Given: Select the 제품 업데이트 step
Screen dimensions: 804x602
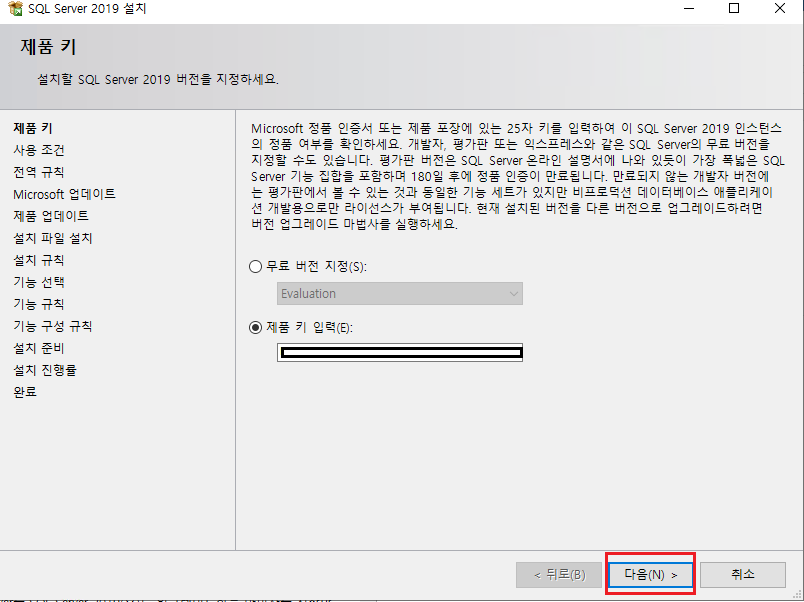Looking at the screenshot, I should [x=51, y=216].
